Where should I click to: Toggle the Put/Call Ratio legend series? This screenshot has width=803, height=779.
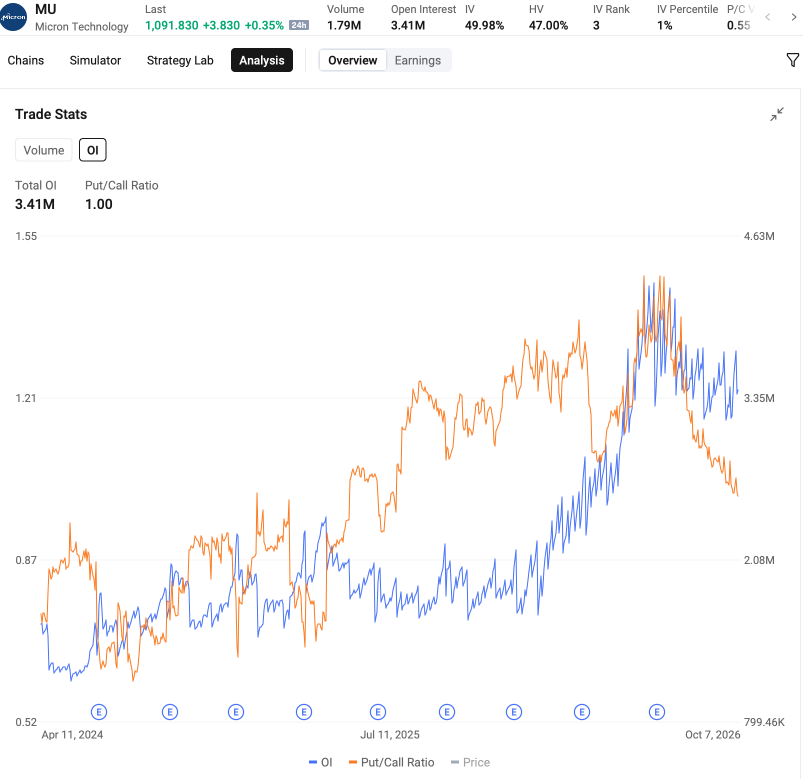click(x=391, y=762)
